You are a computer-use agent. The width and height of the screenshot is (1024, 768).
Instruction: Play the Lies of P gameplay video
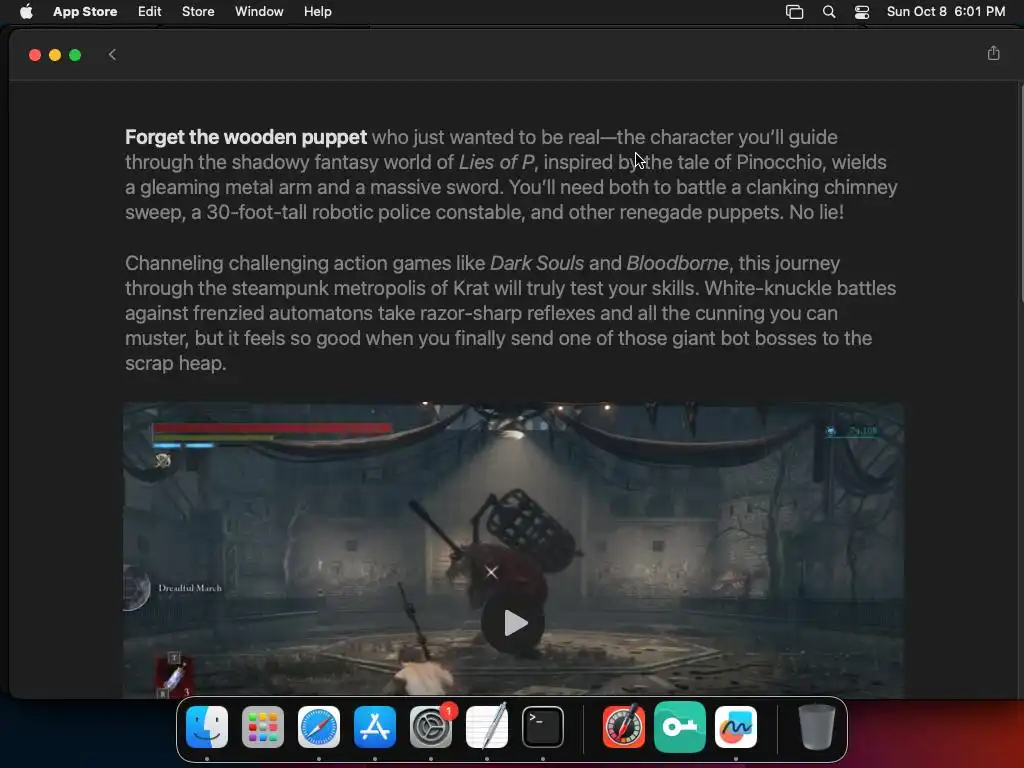[513, 623]
